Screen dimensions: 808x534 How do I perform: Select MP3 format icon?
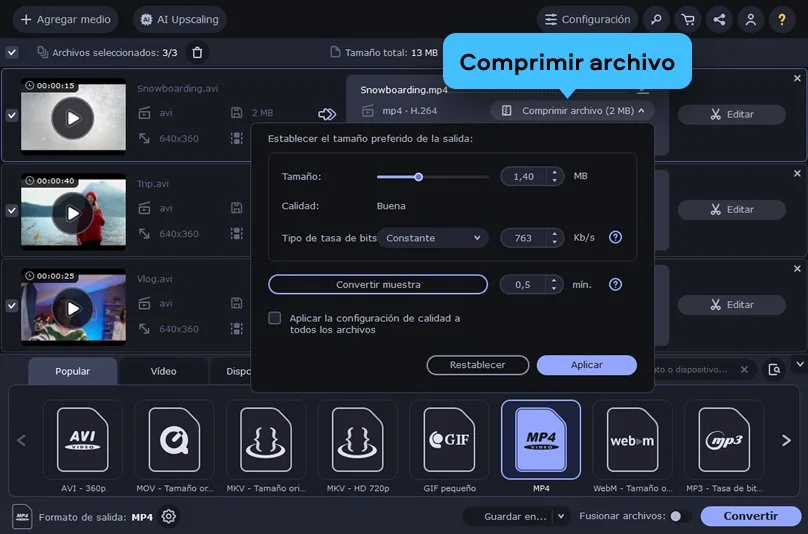click(x=724, y=440)
